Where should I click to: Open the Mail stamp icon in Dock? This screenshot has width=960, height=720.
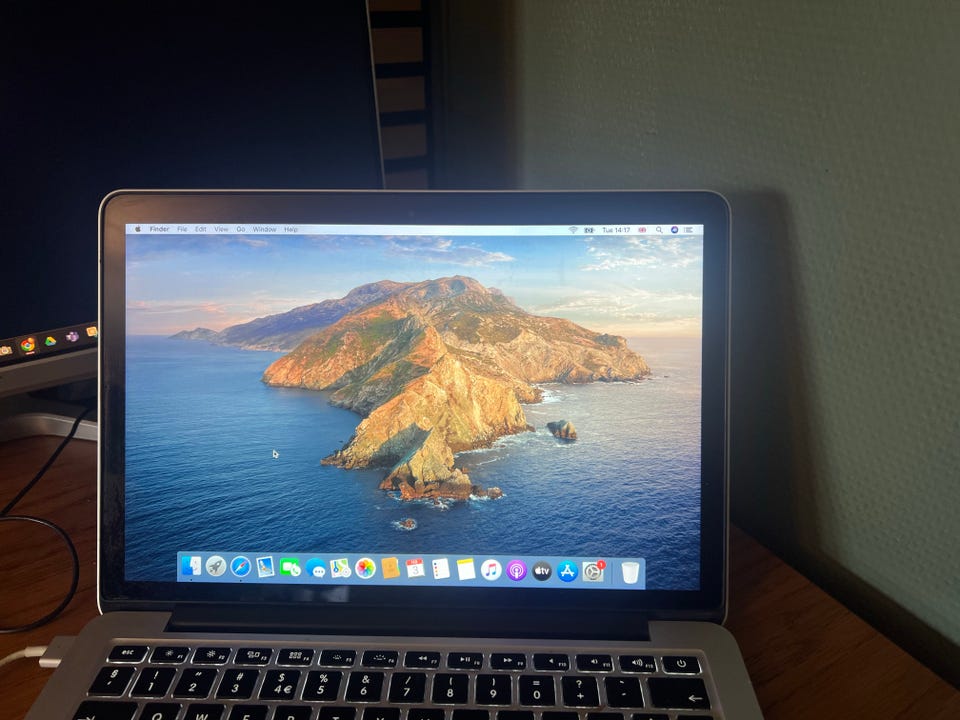pos(265,567)
